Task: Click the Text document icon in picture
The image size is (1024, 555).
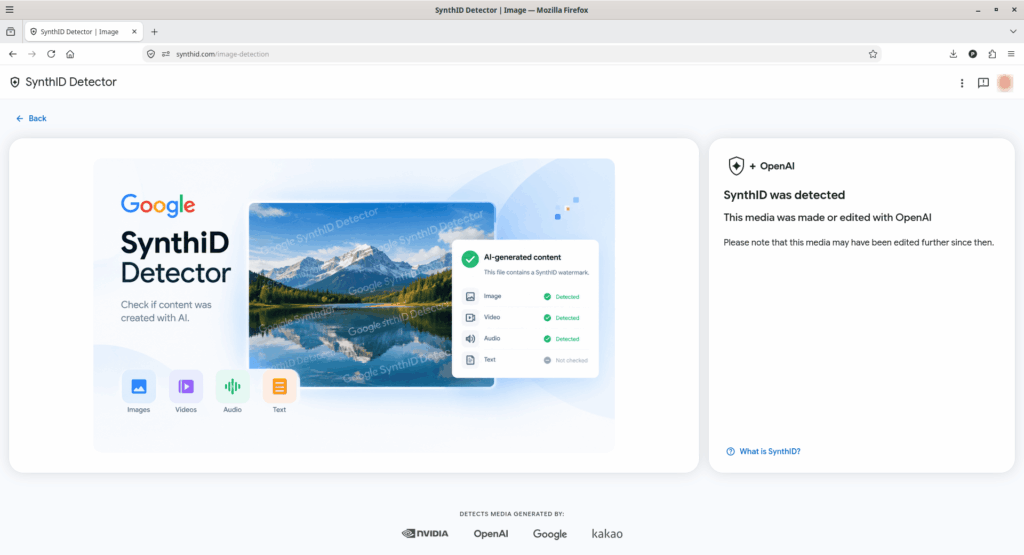Action: [280, 387]
